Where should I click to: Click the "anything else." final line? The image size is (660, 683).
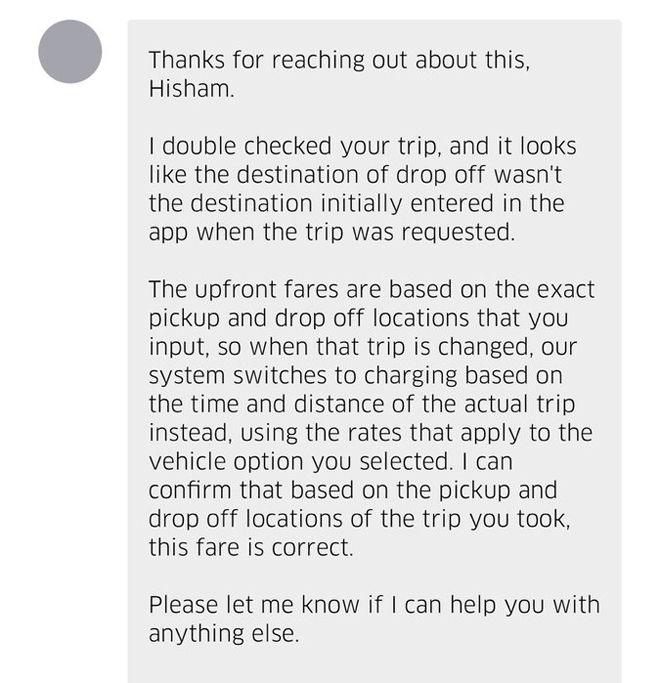pos(223,635)
